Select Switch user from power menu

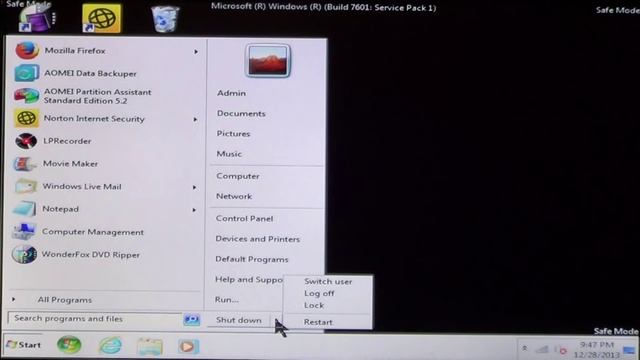[x=328, y=282]
